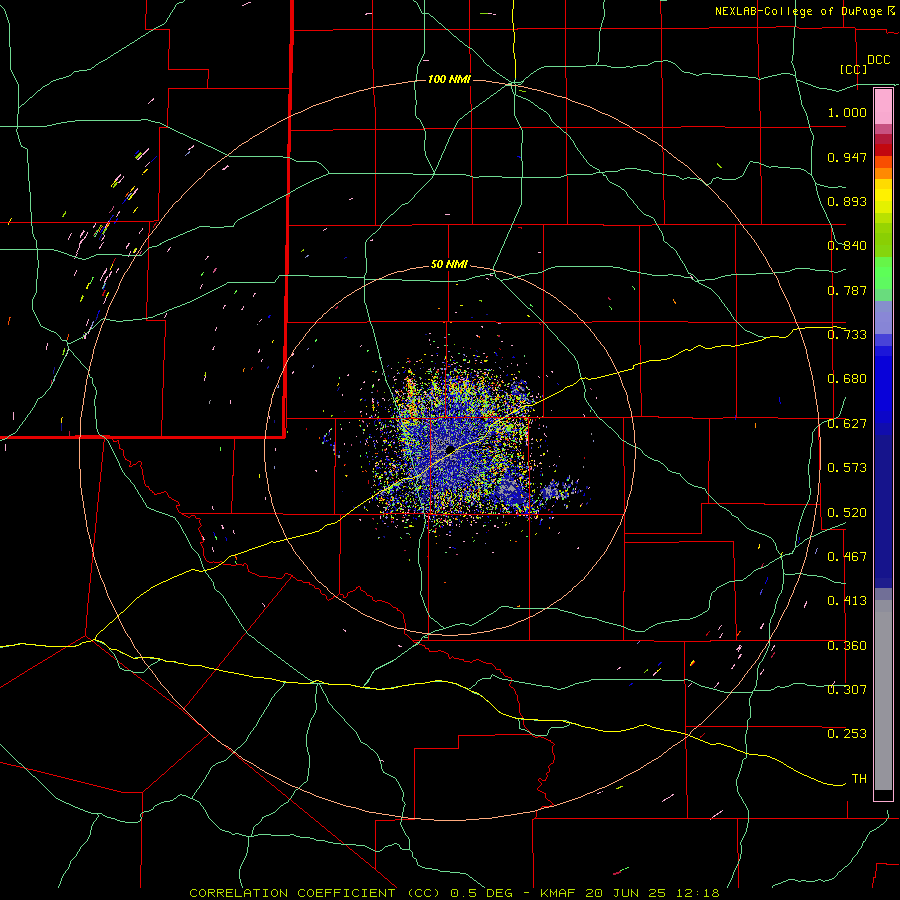Pick the bright green segment of the color bar
This screenshot has width=900, height=900.
[x=883, y=273]
